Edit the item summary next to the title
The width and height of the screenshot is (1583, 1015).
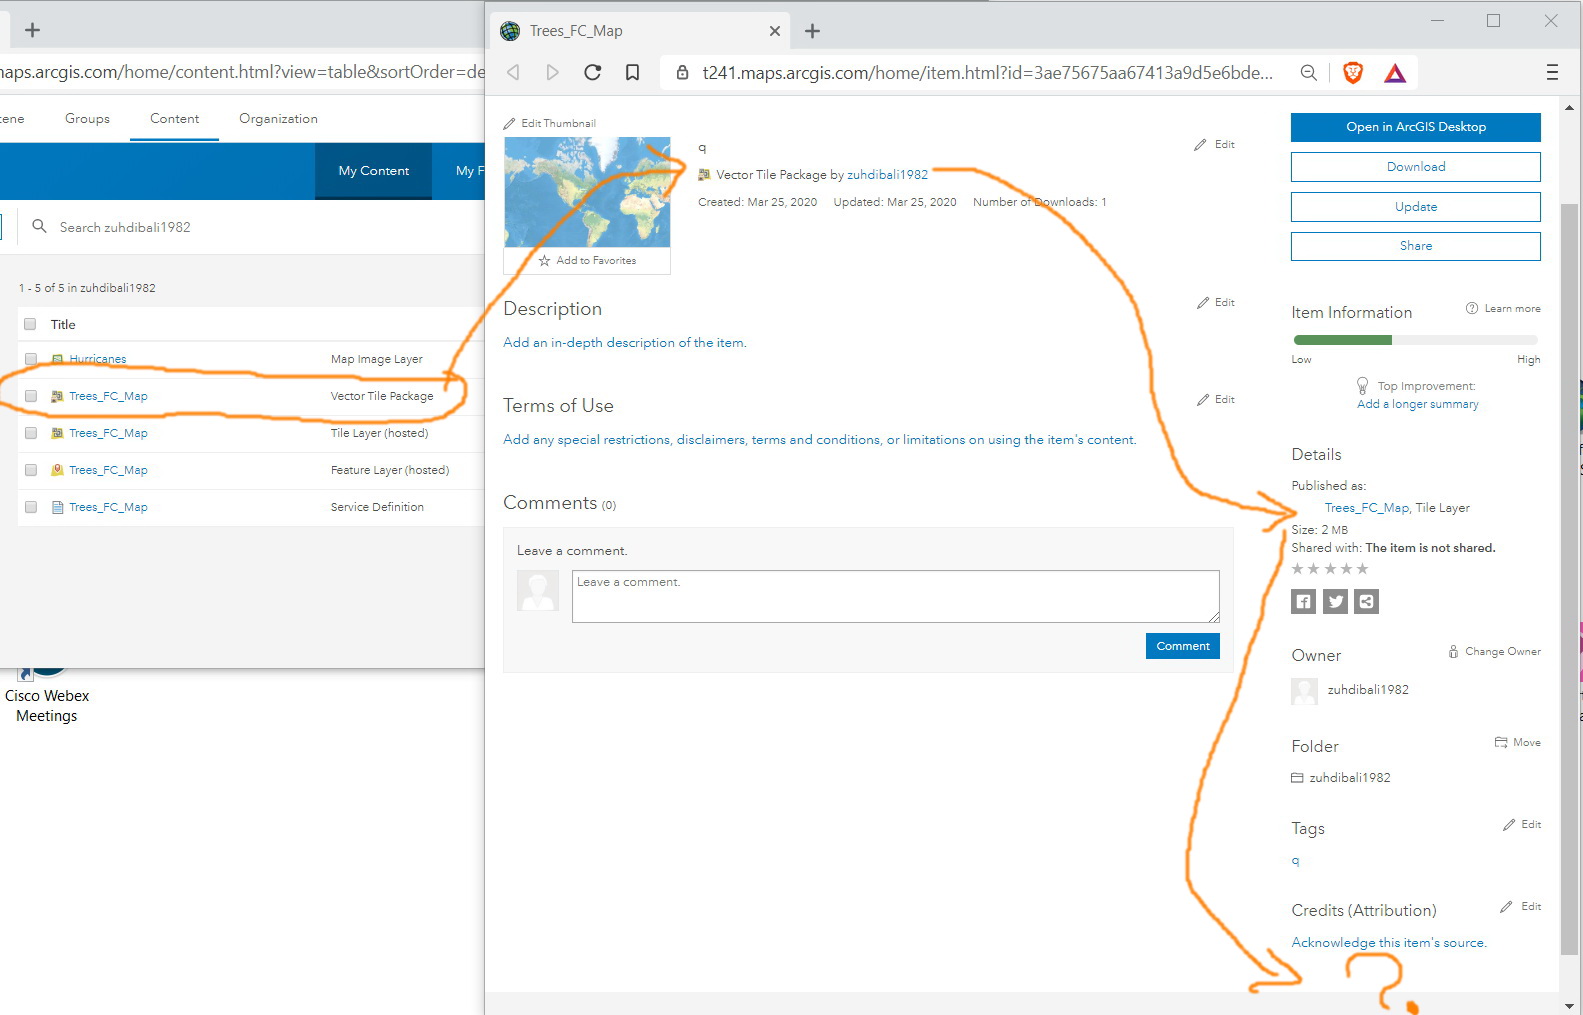click(1214, 145)
